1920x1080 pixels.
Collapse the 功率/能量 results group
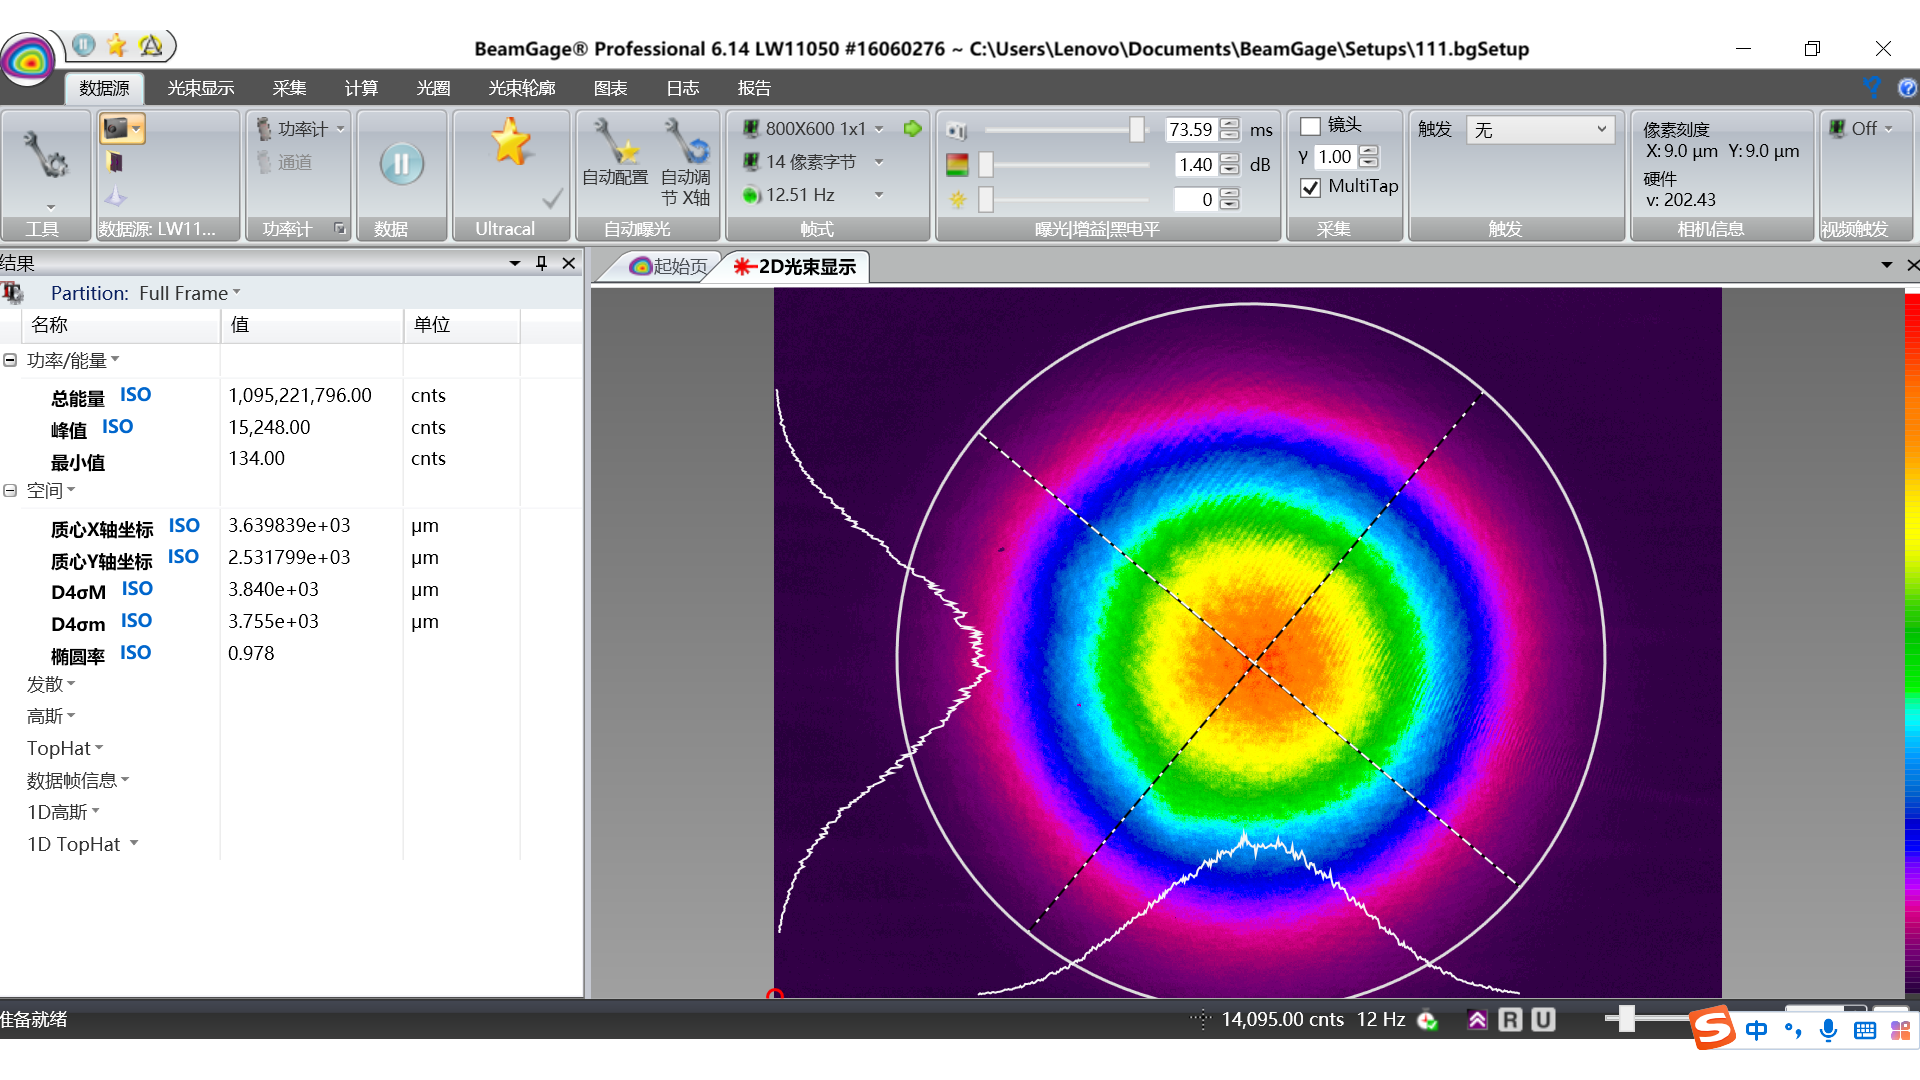10,360
